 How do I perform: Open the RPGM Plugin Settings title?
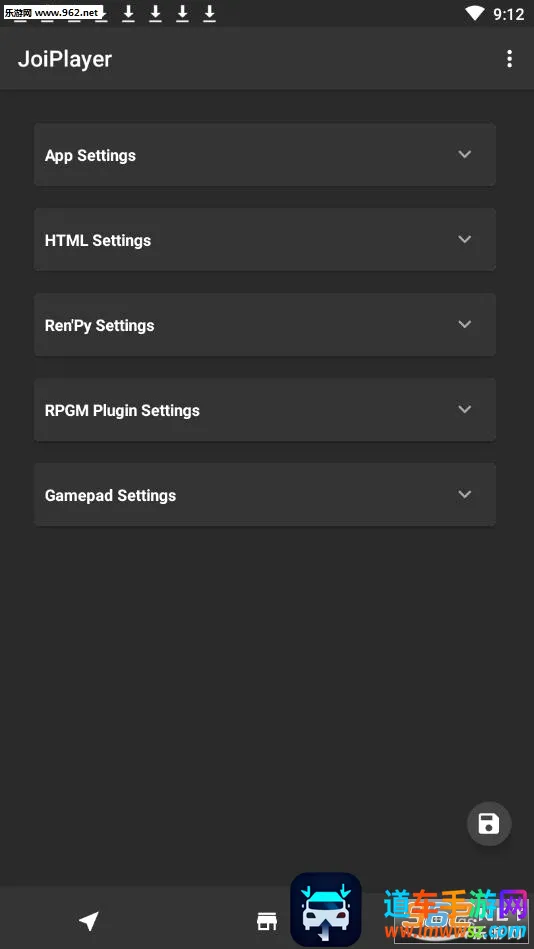coord(122,410)
